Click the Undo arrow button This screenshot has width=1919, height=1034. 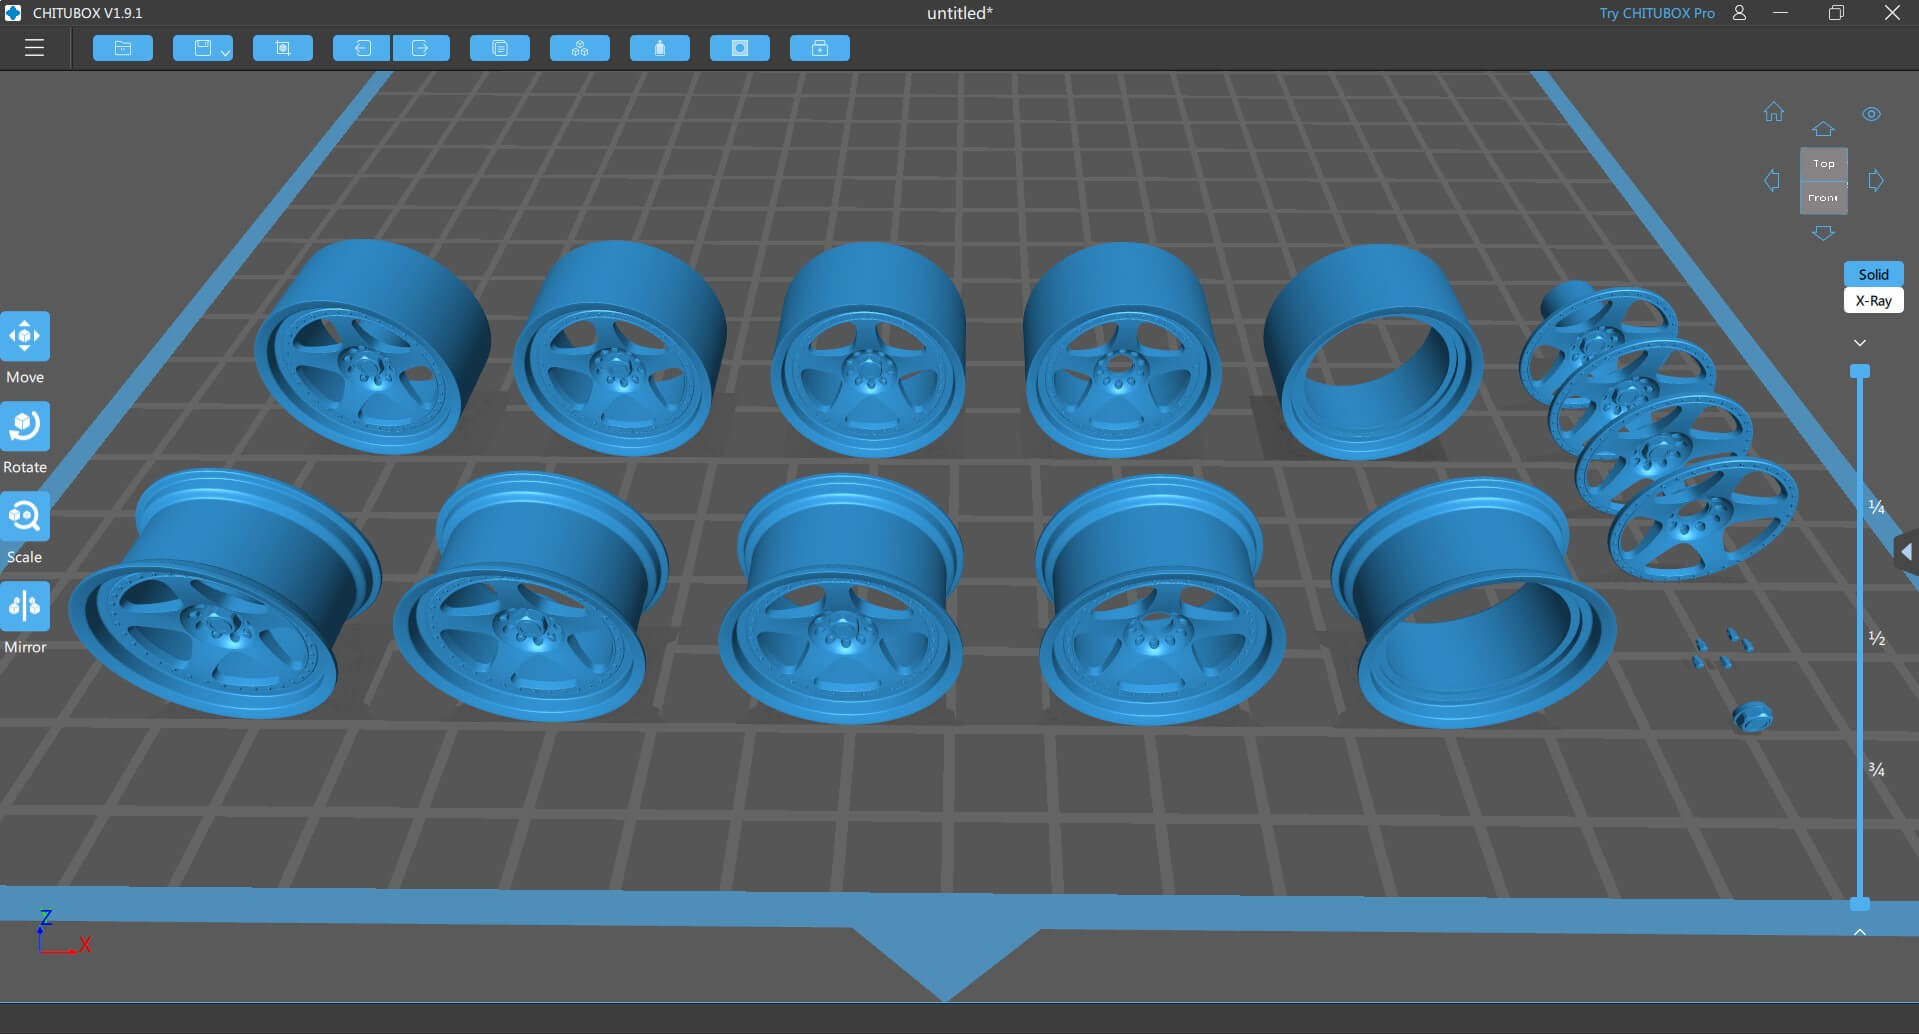[361, 48]
